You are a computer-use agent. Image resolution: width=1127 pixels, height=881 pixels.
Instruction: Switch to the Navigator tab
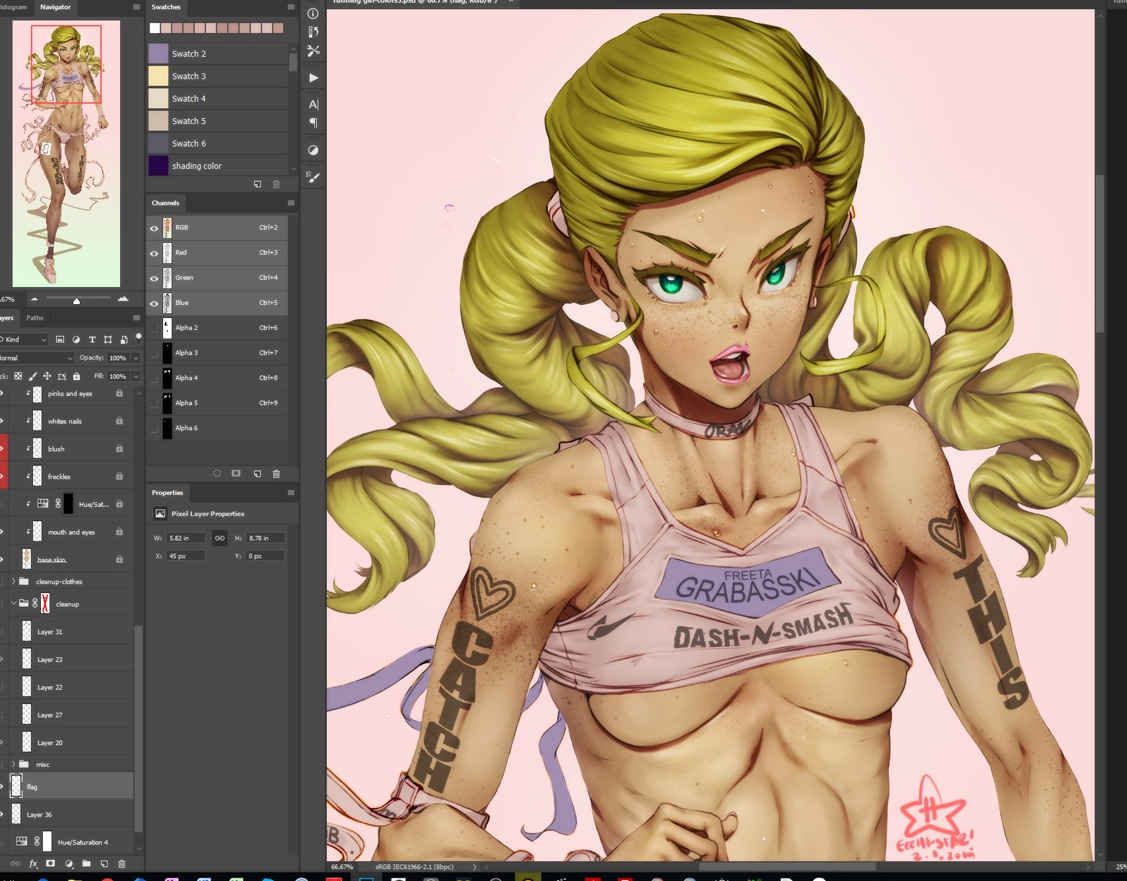pos(55,7)
